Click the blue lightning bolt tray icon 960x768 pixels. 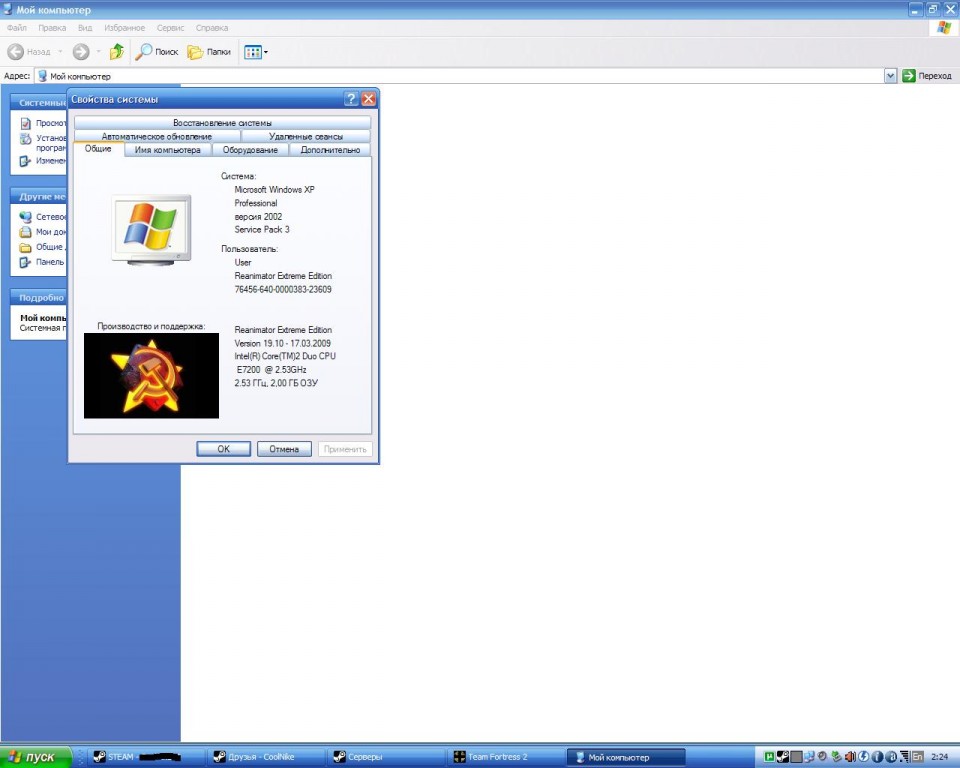863,757
